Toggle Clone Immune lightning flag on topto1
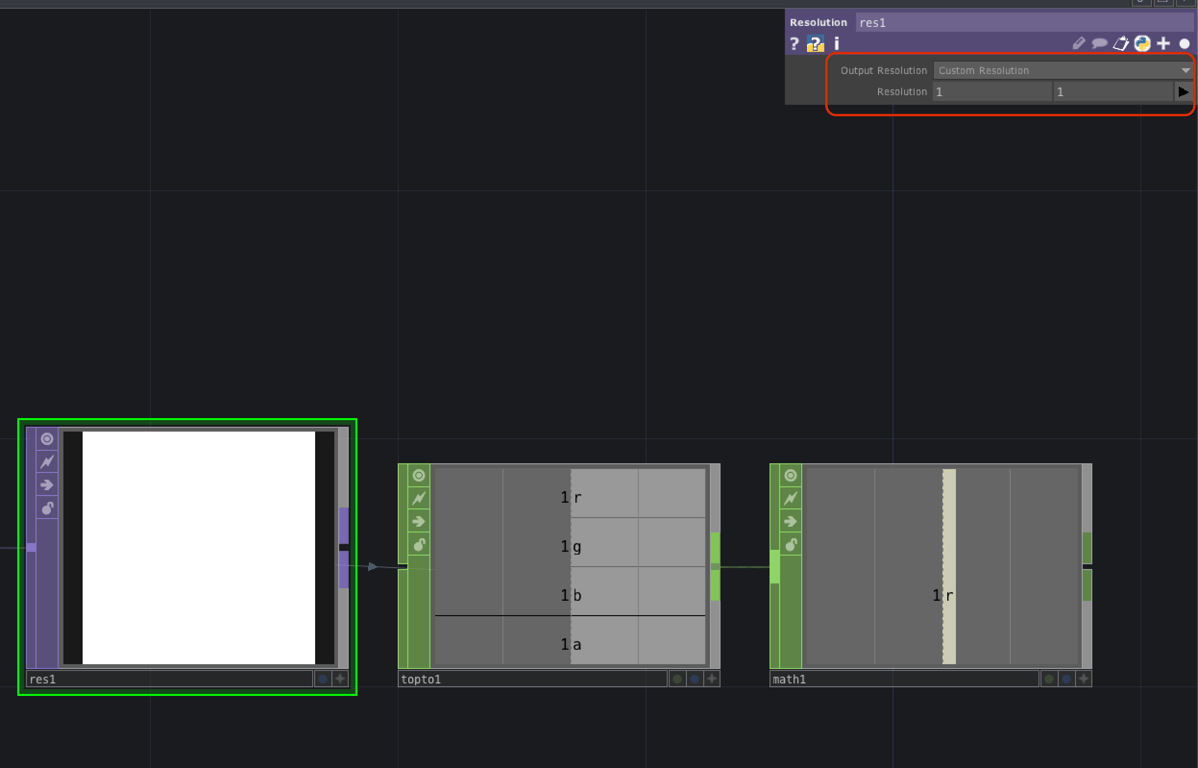Image resolution: width=1198 pixels, height=768 pixels. [x=419, y=498]
